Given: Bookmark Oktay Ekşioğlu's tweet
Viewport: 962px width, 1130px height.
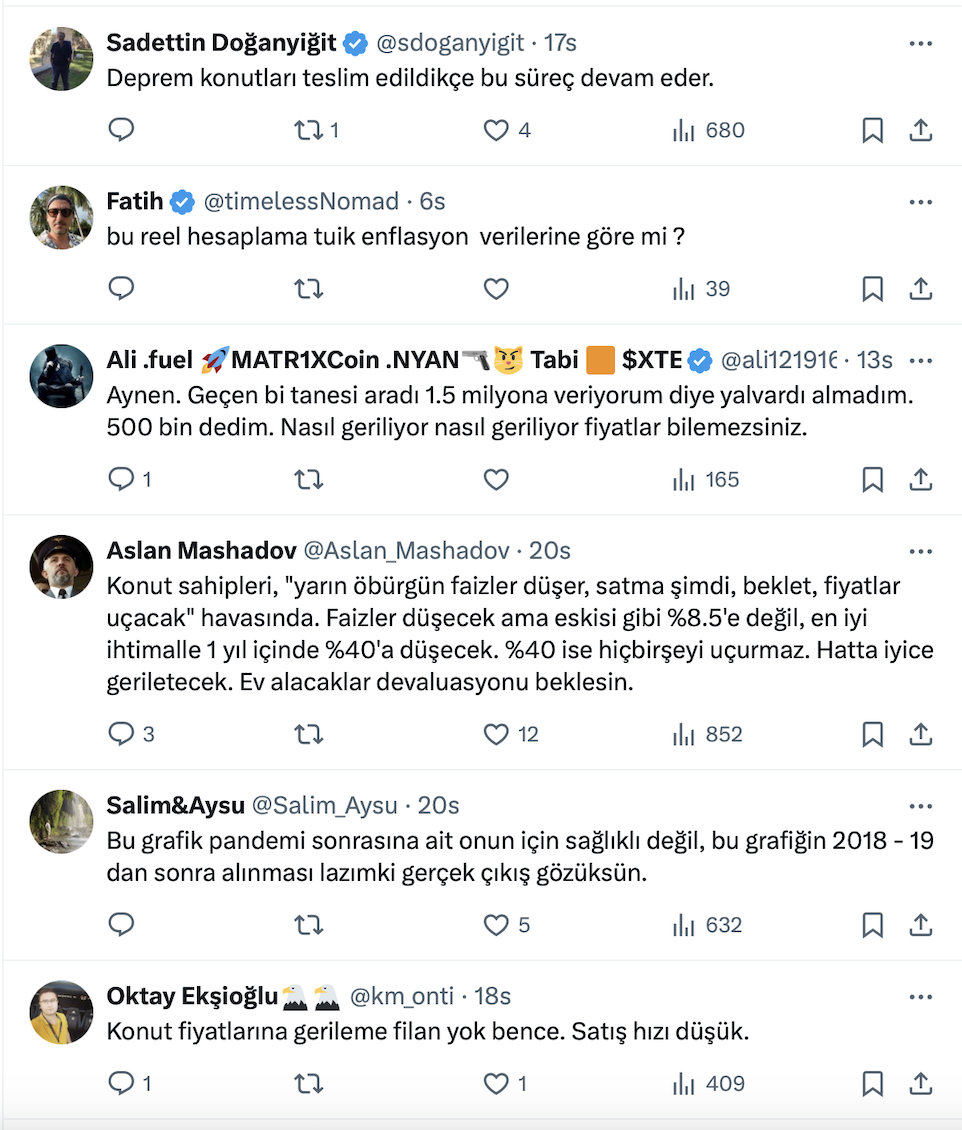Looking at the screenshot, I should pyautogui.click(x=872, y=1083).
